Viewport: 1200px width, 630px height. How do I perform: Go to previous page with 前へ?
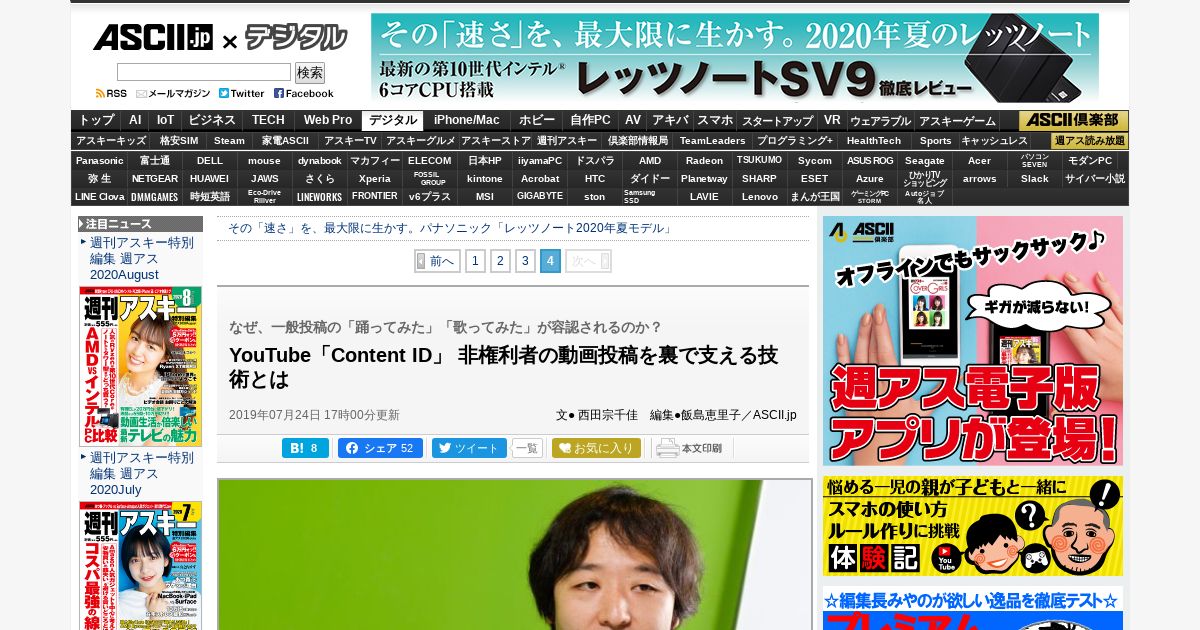[x=437, y=261]
